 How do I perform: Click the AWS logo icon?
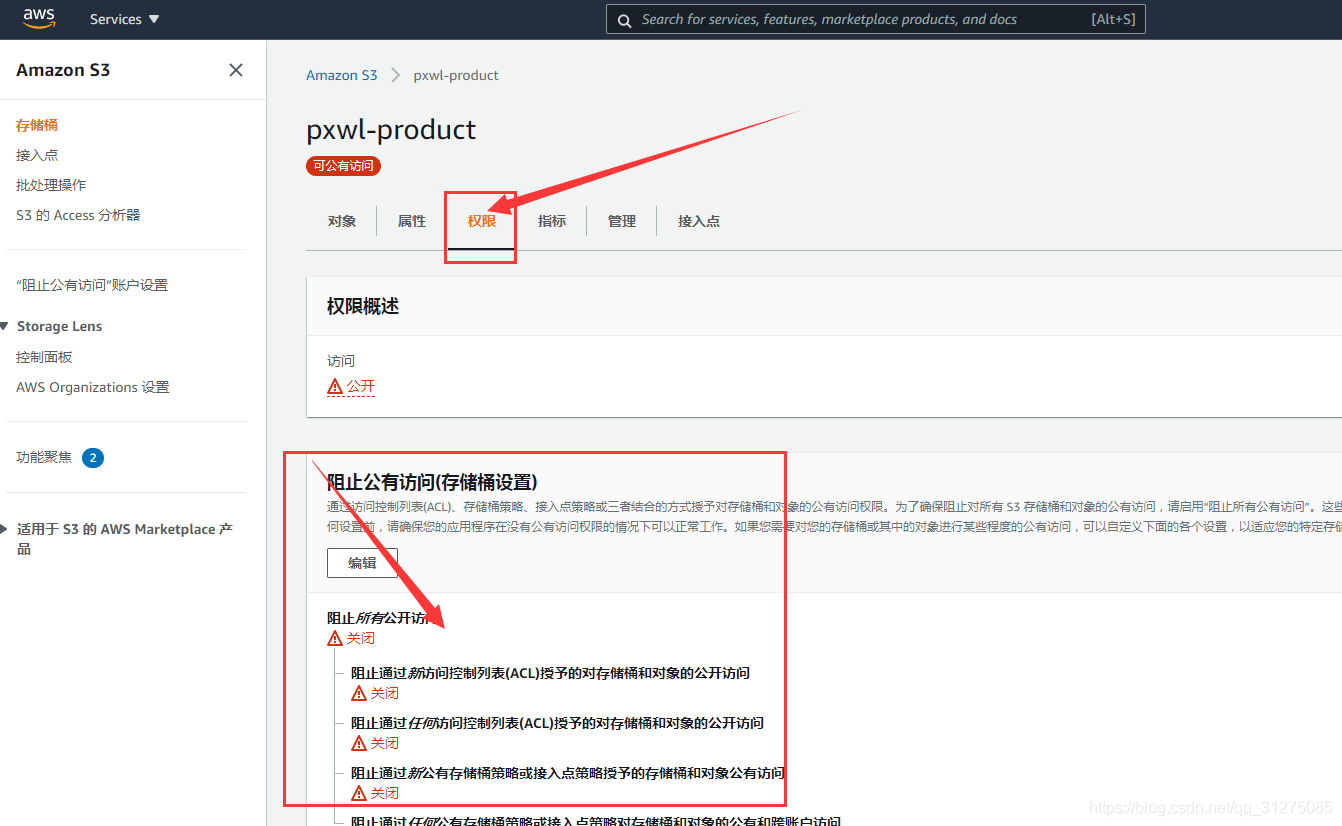[39, 18]
